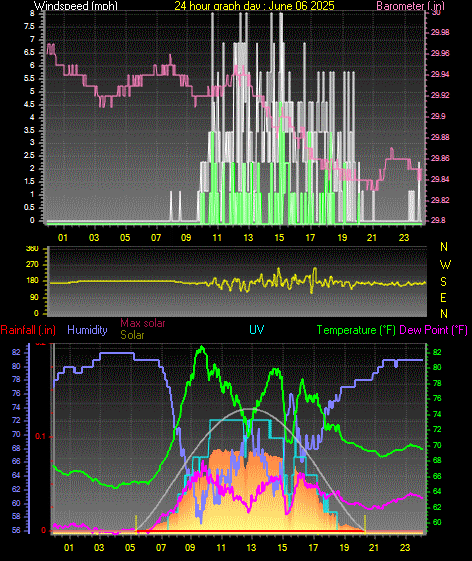The image size is (472, 561).
Task: Click the 7.5 tick on the windspeed axis
Action: (x=29, y=26)
